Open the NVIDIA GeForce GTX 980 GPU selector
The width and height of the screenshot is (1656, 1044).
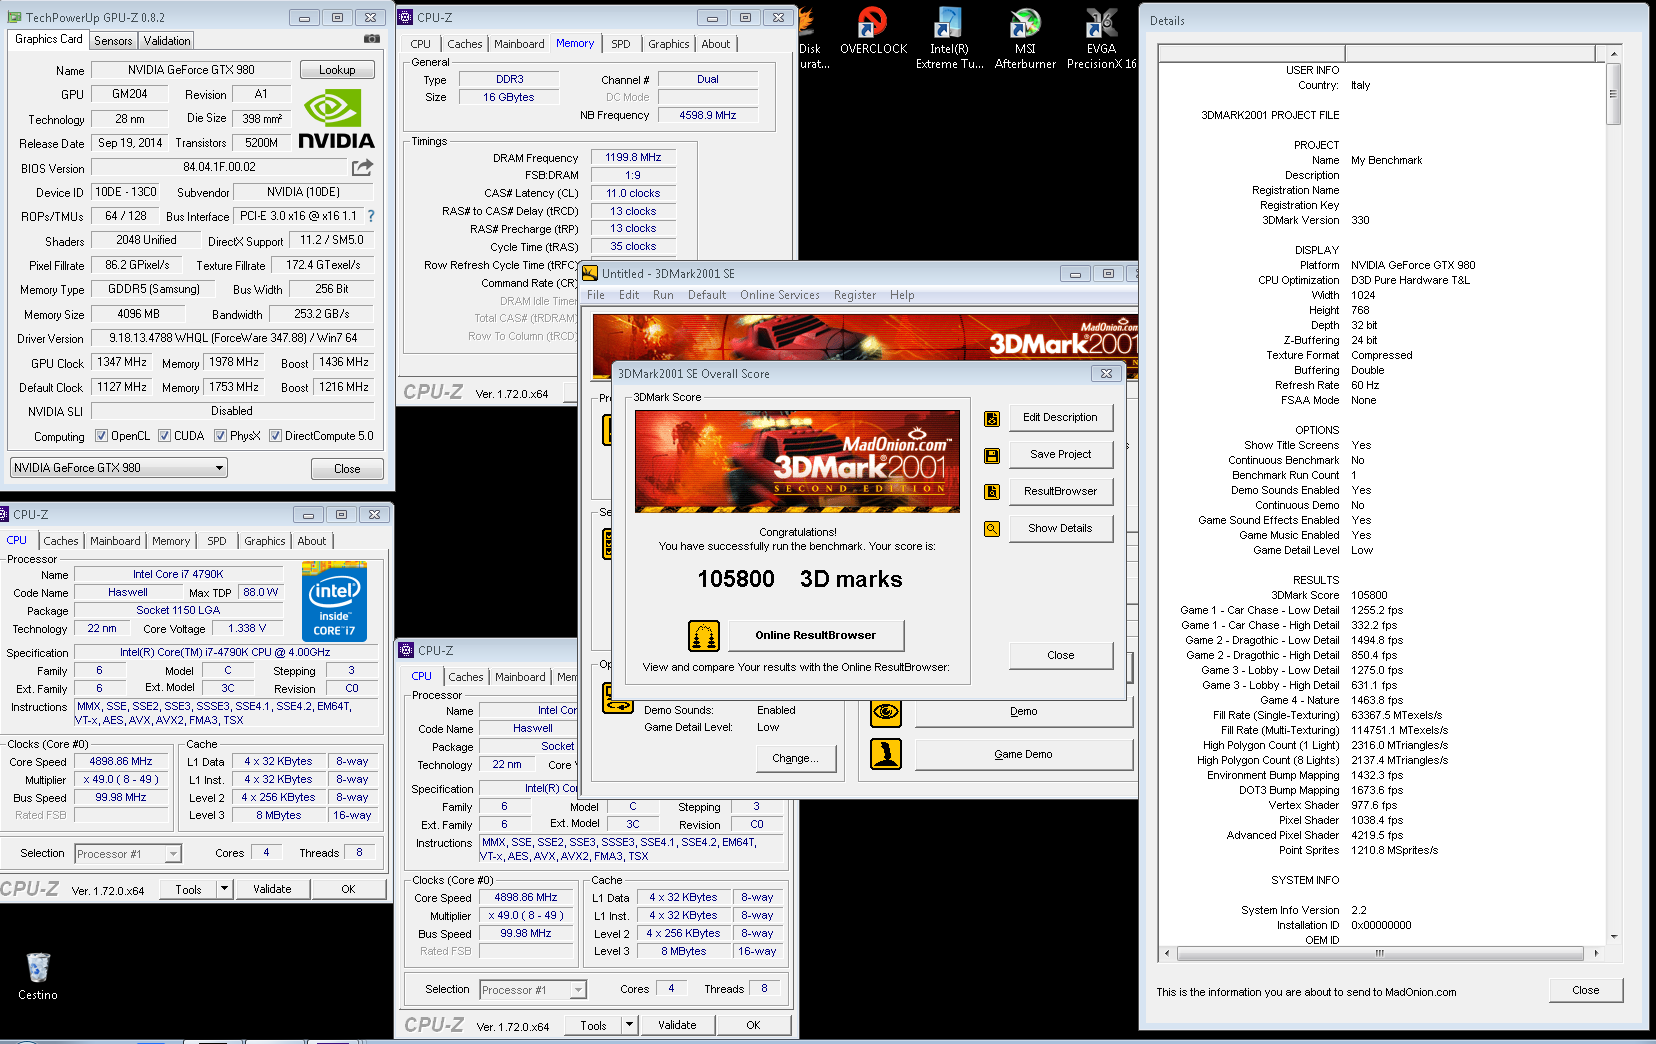(119, 468)
